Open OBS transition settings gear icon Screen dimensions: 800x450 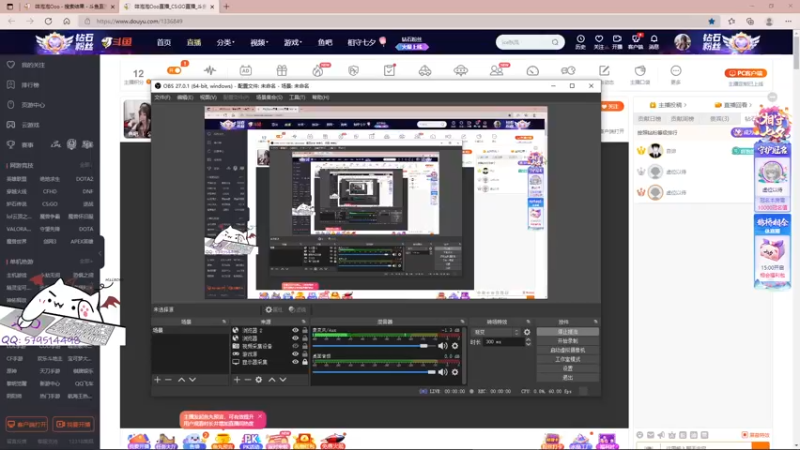tap(527, 332)
